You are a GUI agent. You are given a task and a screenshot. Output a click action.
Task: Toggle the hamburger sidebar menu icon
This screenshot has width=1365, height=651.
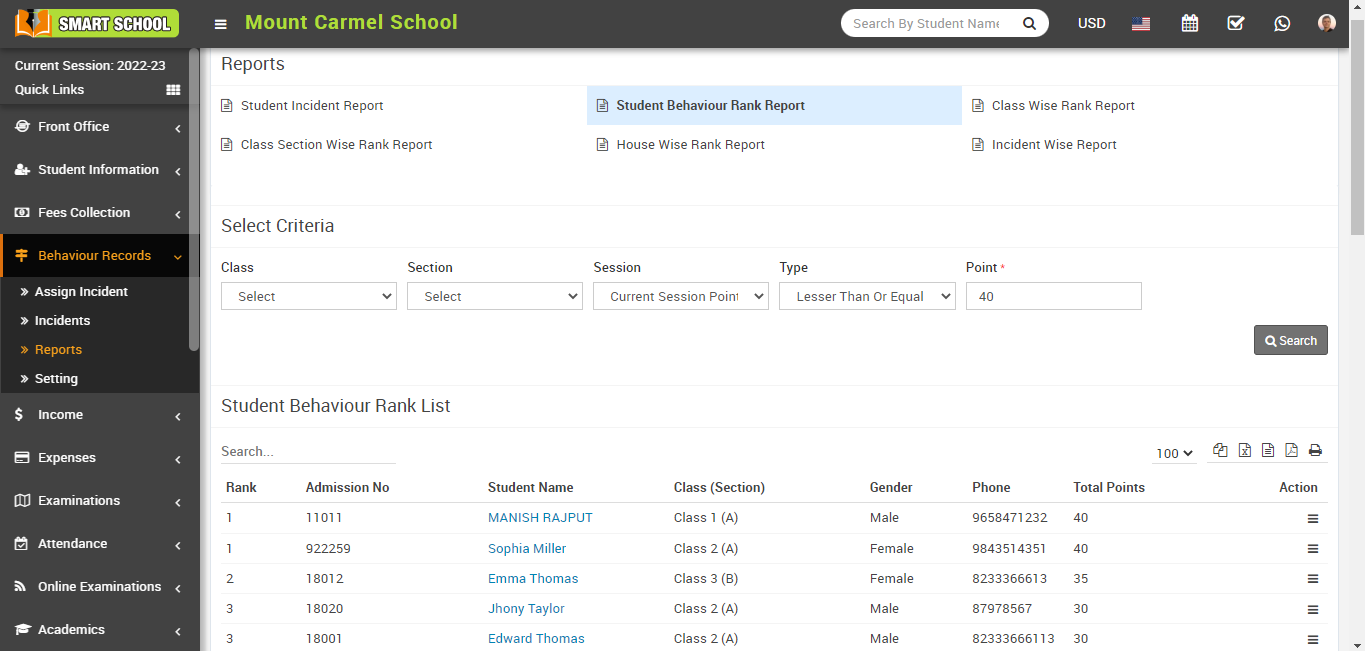(221, 24)
